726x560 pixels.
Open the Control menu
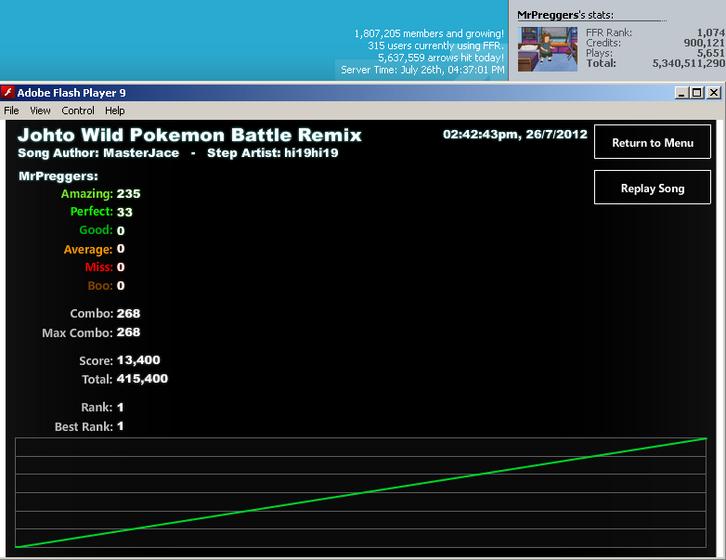coord(78,111)
